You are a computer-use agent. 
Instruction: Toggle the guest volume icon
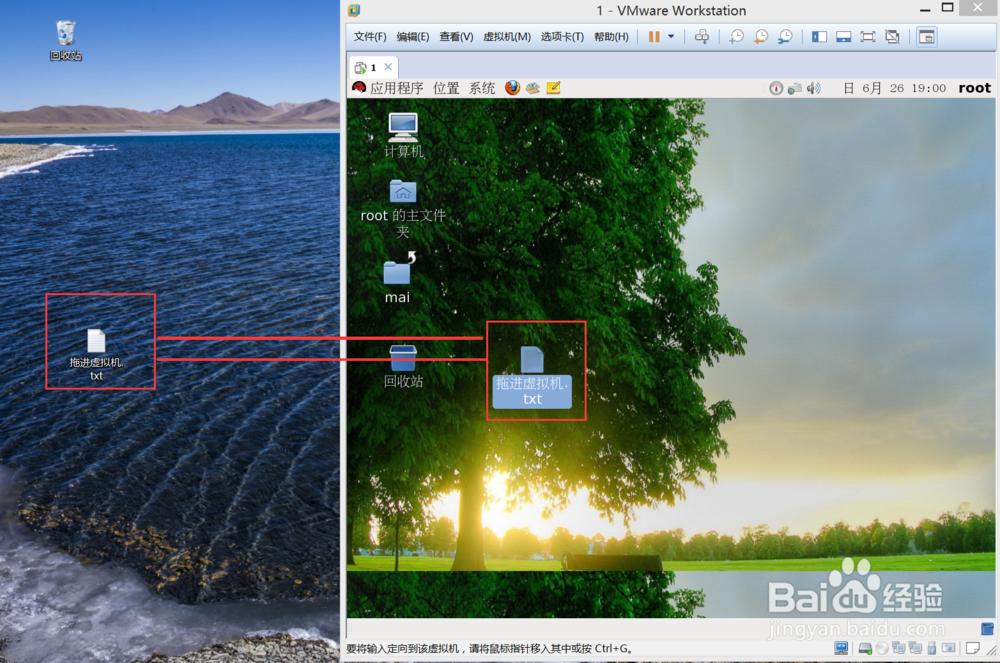(x=811, y=88)
